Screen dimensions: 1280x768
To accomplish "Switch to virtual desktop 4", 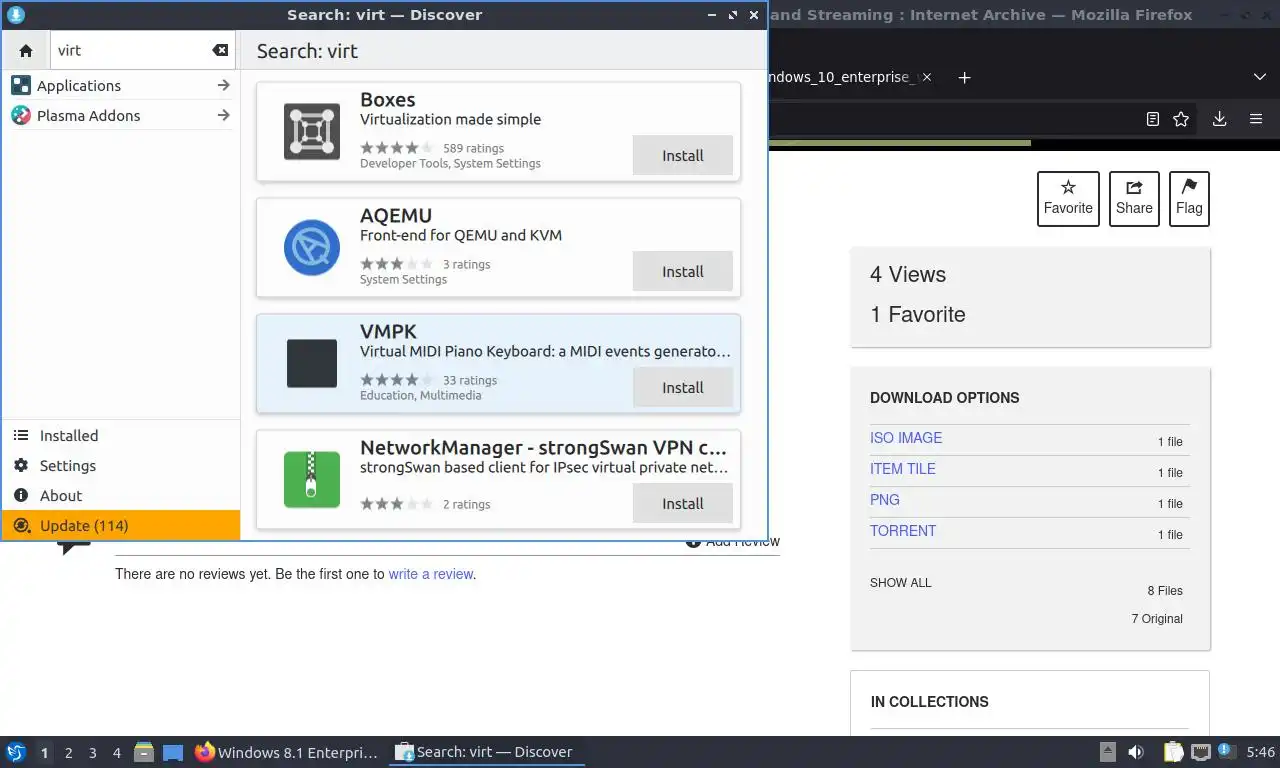I will 116,753.
